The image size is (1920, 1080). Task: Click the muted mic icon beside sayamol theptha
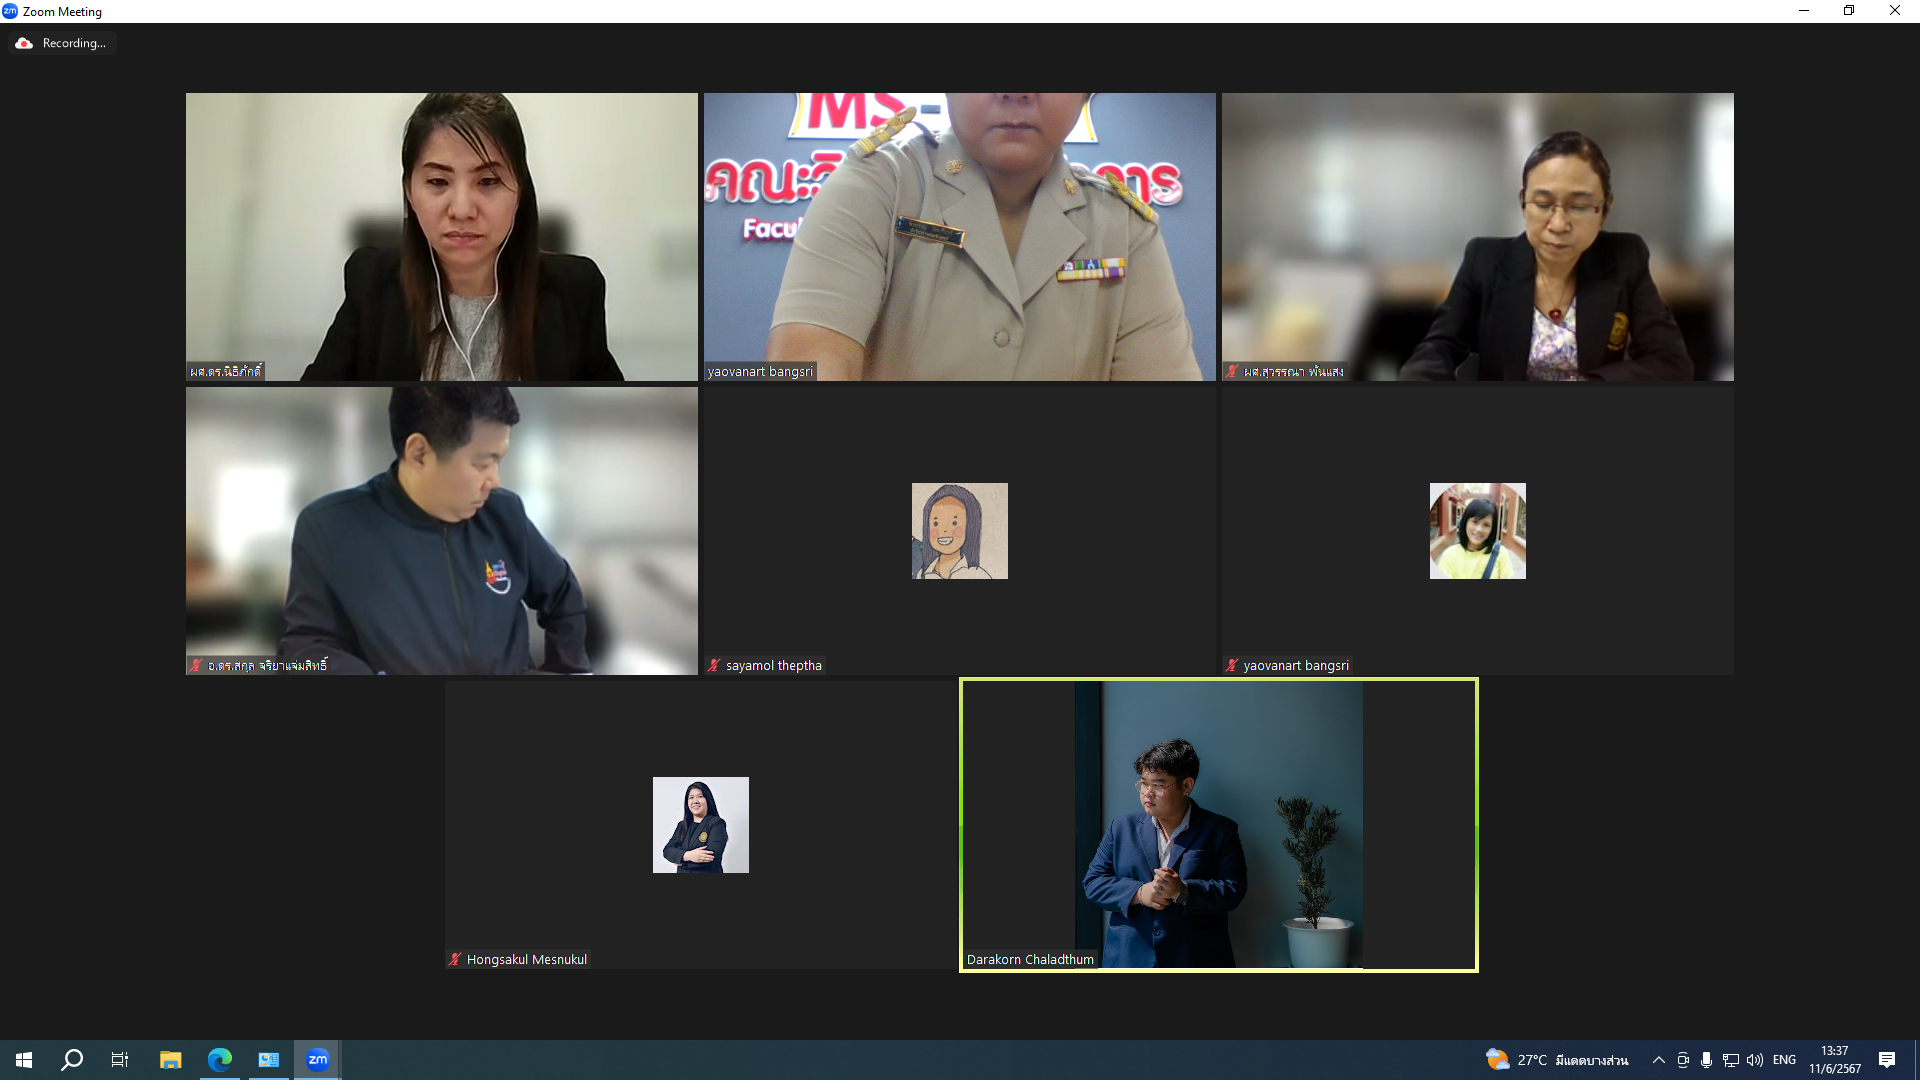(714, 665)
